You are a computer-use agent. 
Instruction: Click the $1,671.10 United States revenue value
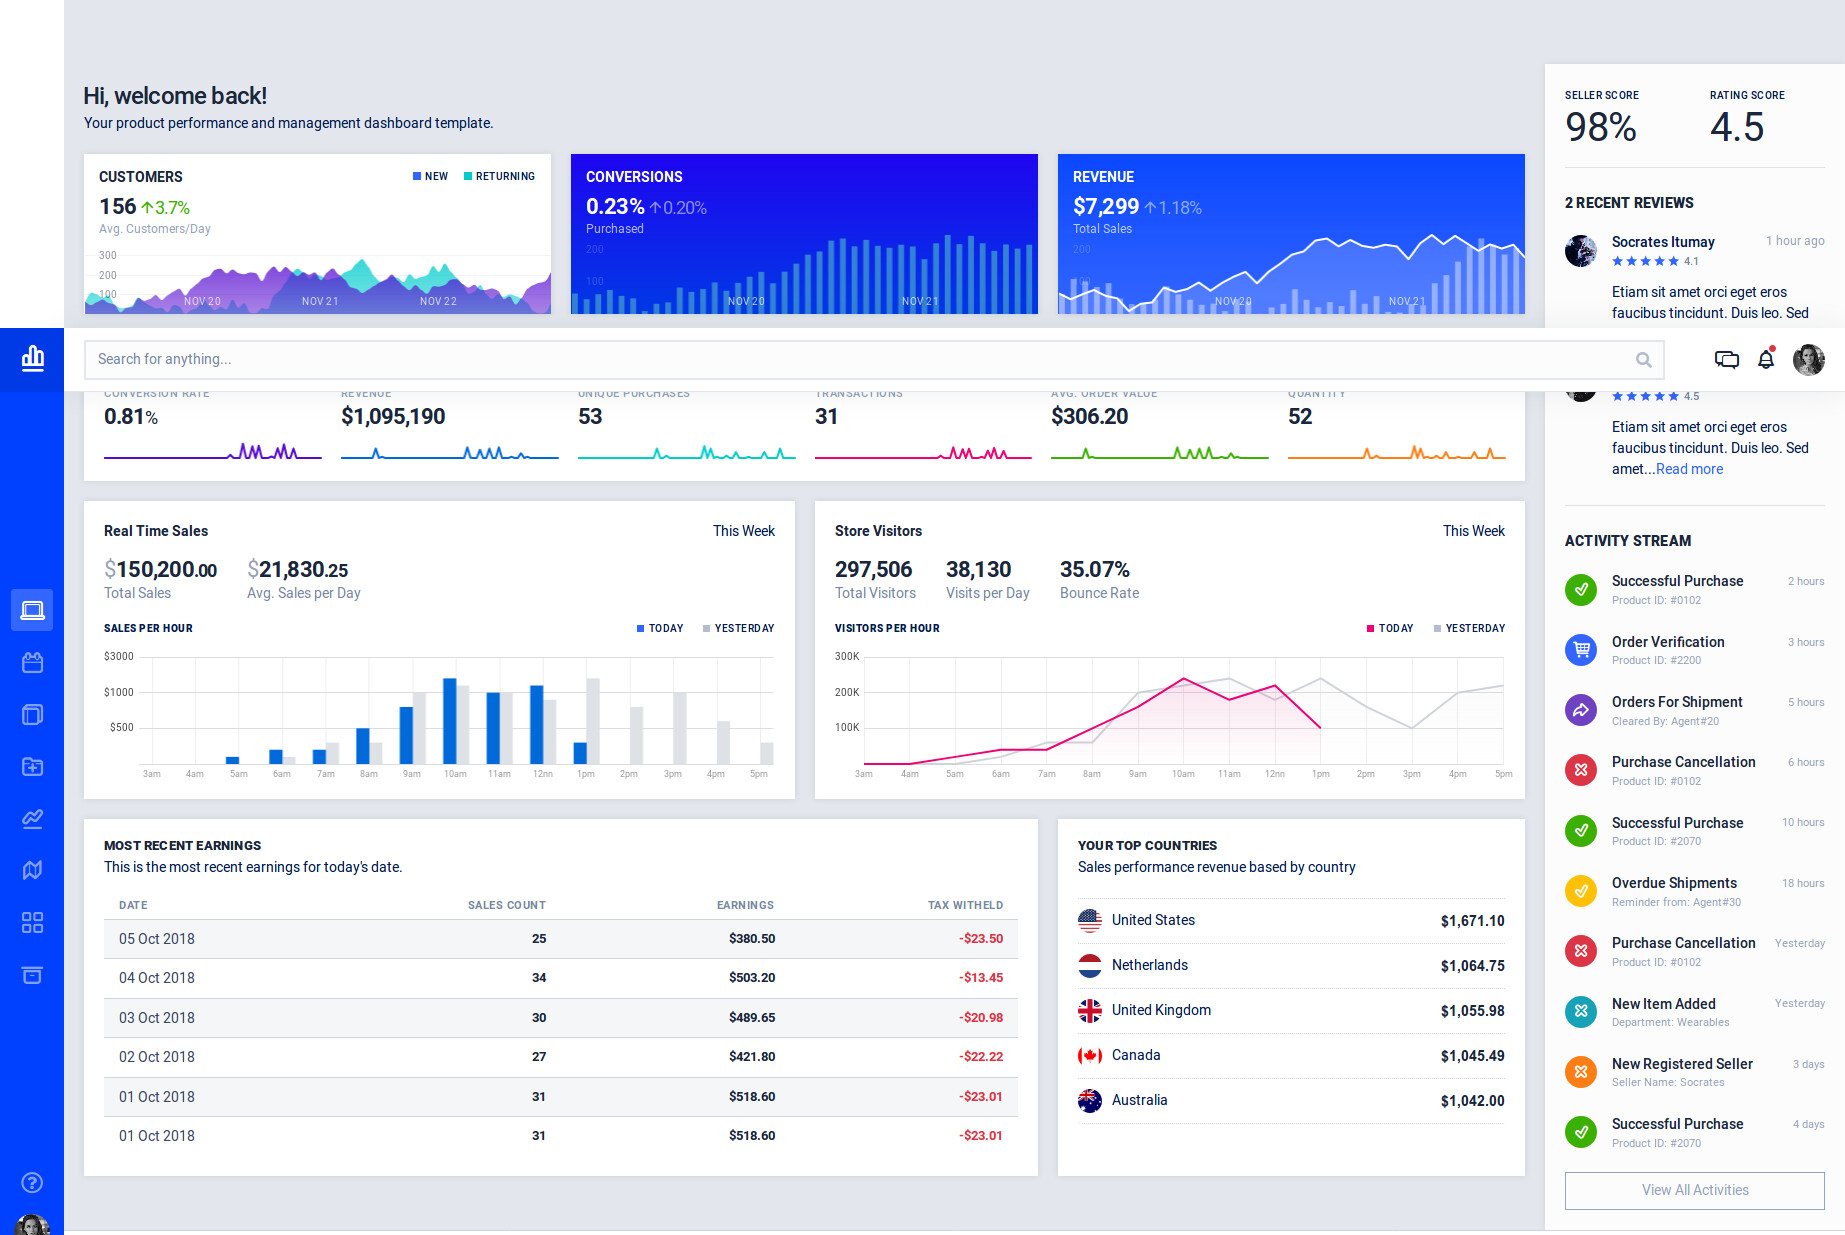coord(1472,921)
